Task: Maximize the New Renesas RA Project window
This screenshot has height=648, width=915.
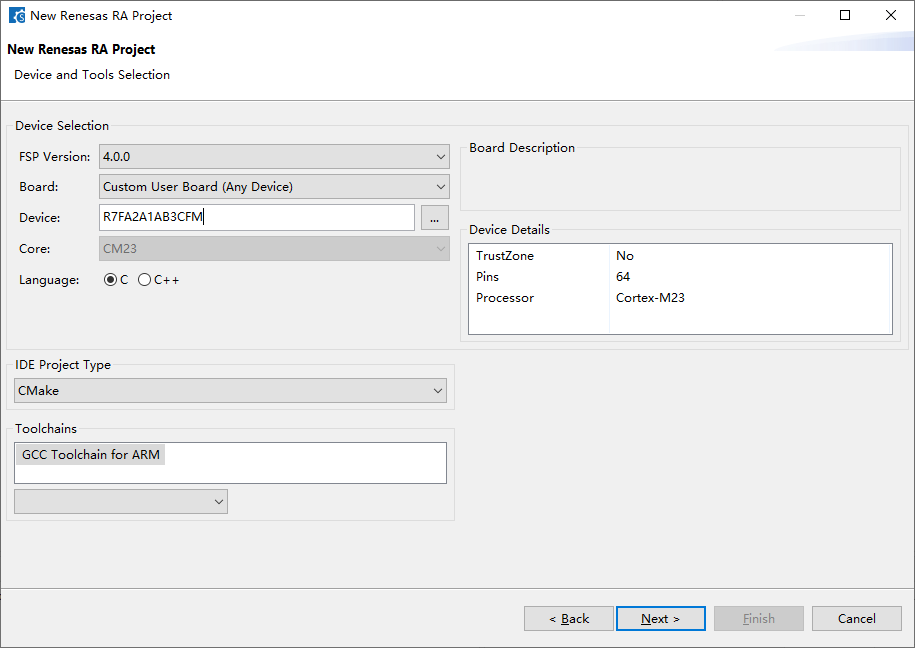Action: [845, 16]
